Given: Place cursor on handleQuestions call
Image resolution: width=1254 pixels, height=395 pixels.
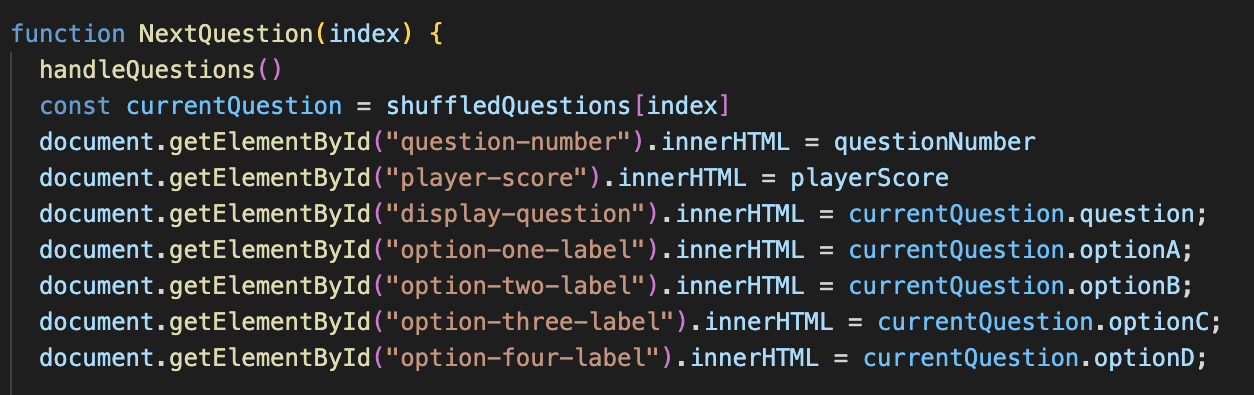Looking at the screenshot, I should 148,69.
